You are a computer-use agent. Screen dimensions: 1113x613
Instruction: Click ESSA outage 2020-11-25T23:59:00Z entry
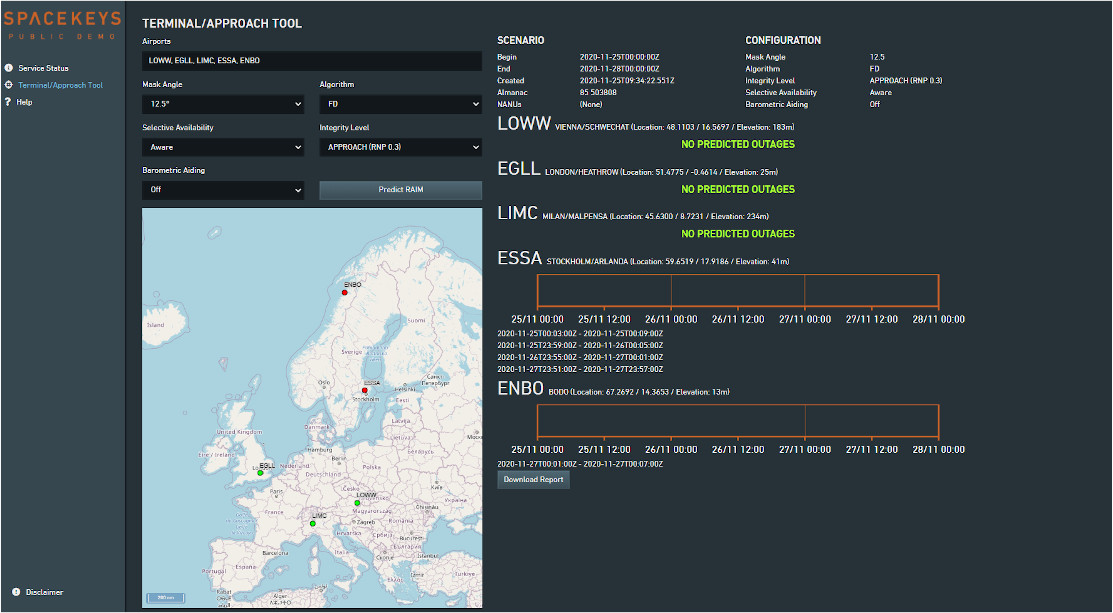(x=581, y=346)
